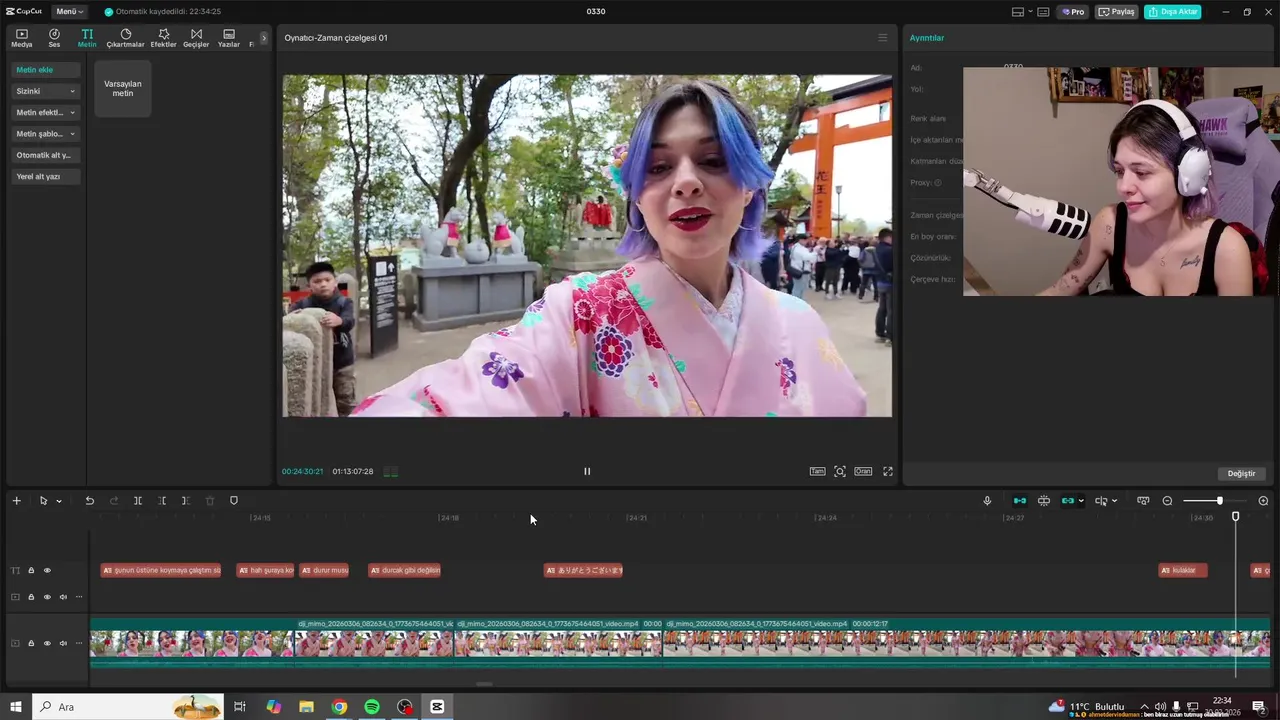This screenshot has height=720, width=1280.
Task: Click the Dışa Aktar export button
Action: click(1172, 12)
